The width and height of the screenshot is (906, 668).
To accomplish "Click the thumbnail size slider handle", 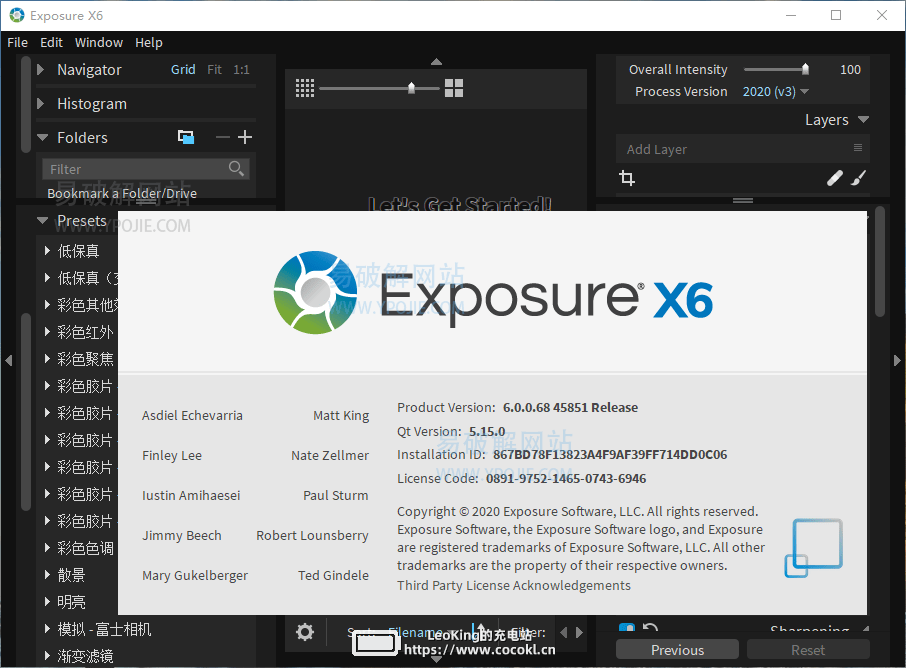I will tap(411, 88).
